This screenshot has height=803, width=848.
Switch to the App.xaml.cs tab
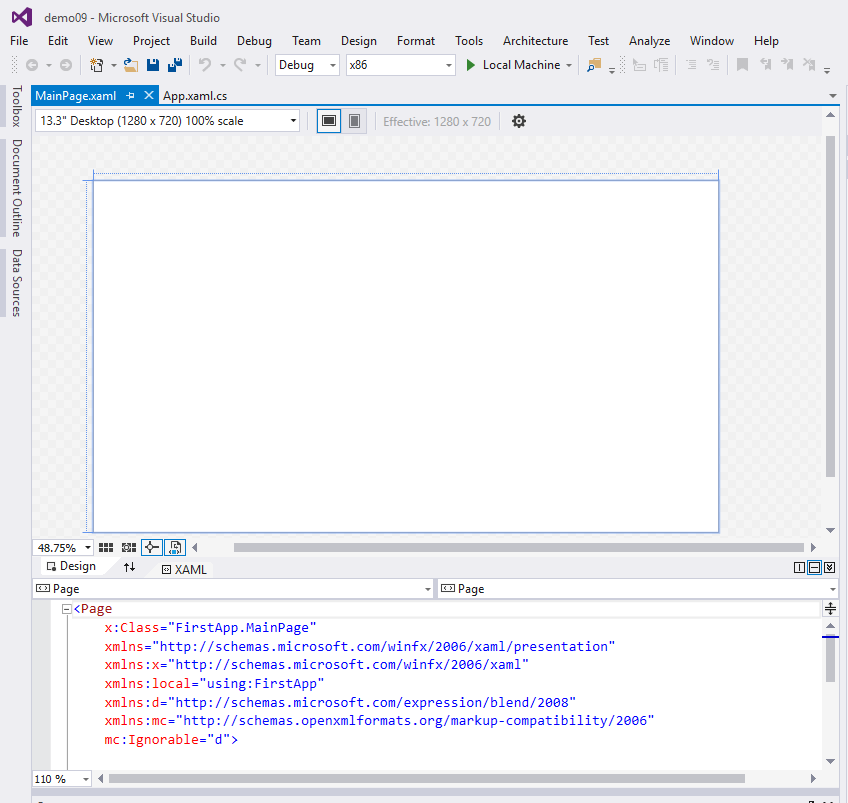pos(195,96)
